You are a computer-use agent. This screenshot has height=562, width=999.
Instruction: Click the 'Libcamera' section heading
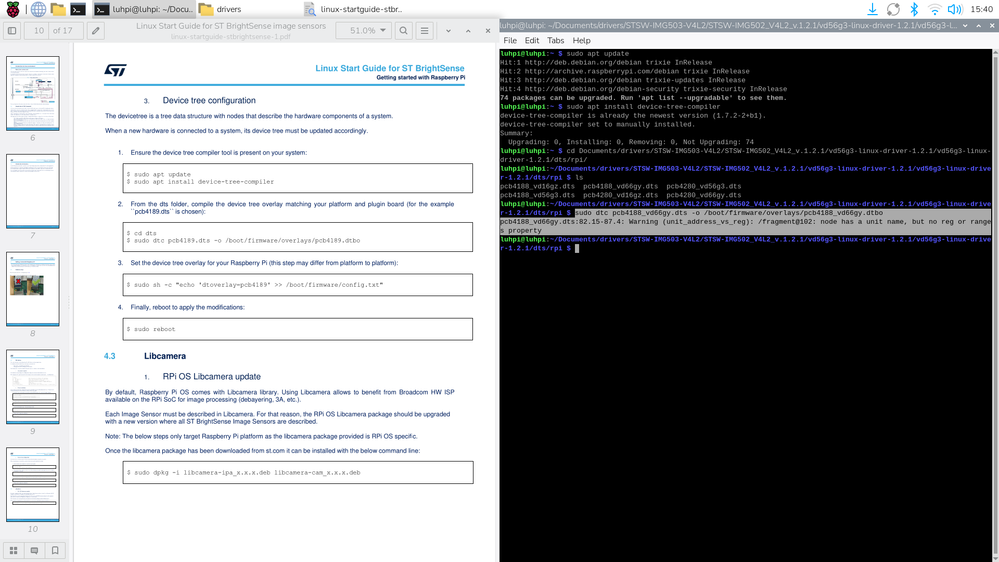(x=165, y=356)
